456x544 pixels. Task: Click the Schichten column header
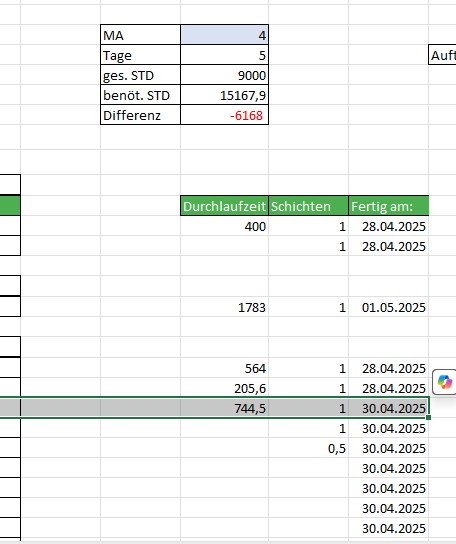tap(308, 206)
